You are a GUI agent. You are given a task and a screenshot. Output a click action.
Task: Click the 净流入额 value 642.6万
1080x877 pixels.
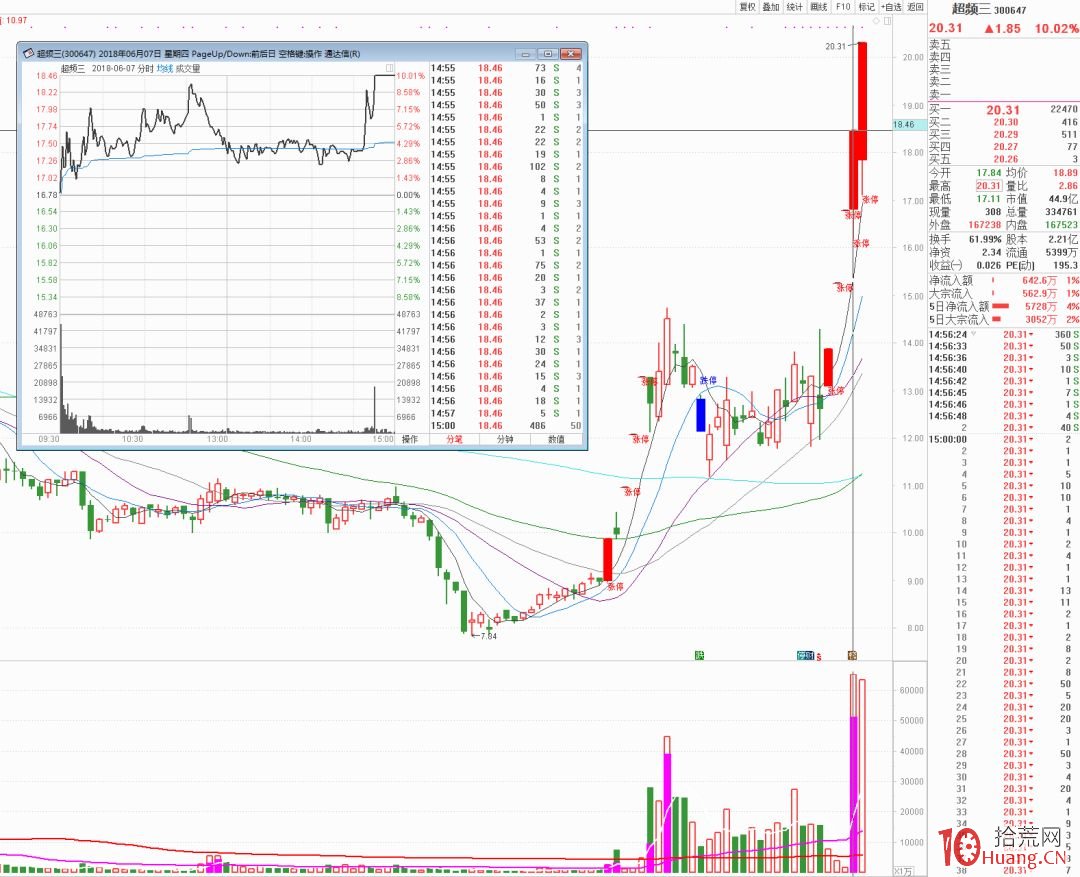pyautogui.click(x=1039, y=280)
